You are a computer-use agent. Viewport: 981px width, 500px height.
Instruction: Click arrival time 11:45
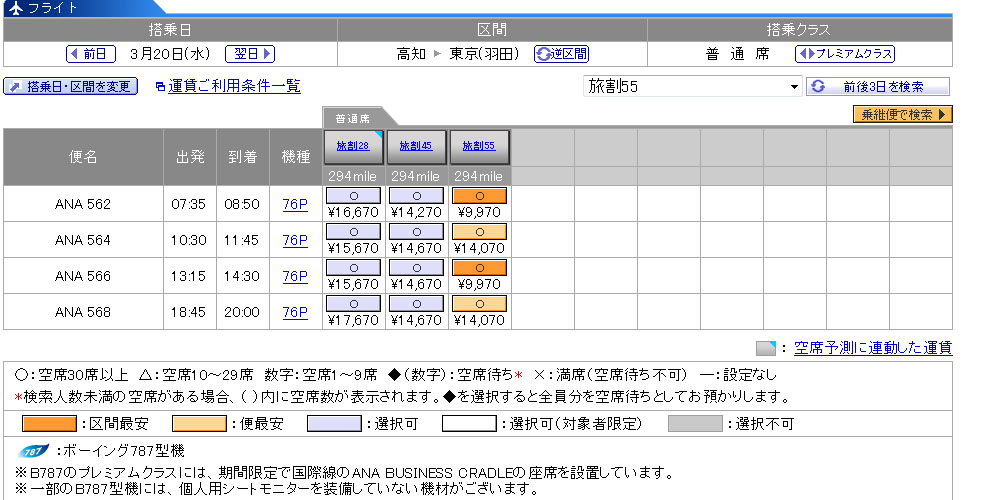241,240
